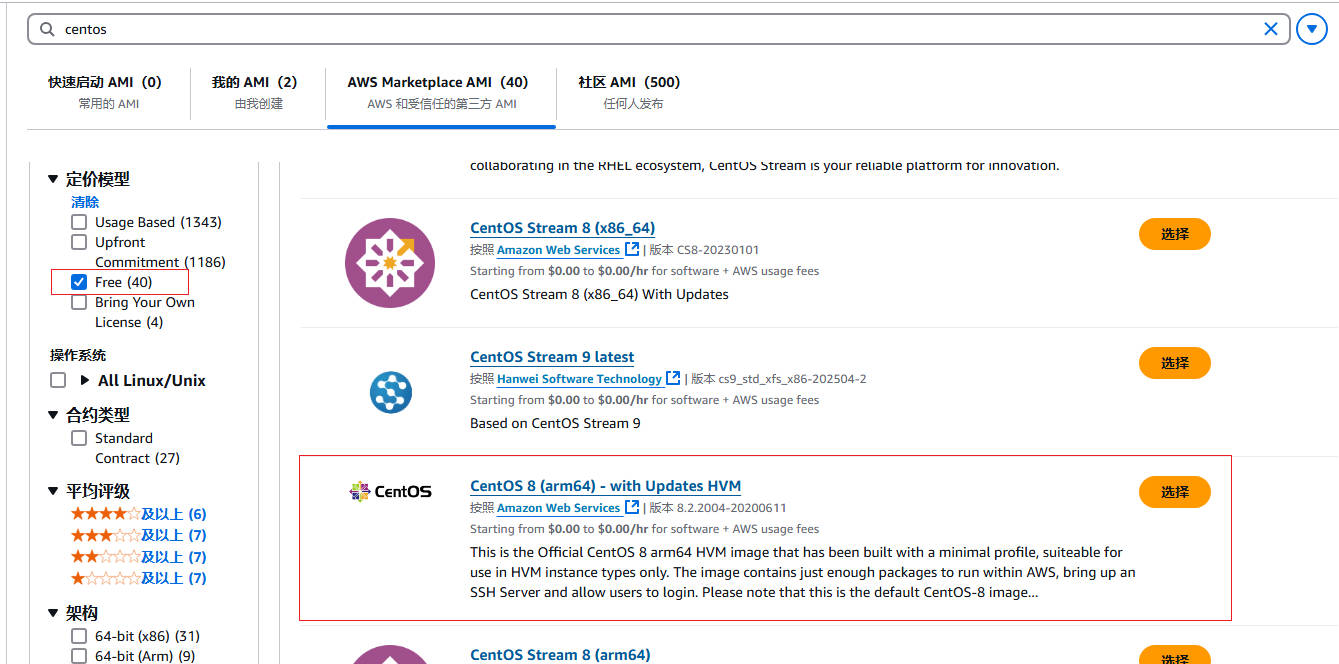This screenshot has height=664, width=1339.
Task: Click the 操作系统 filter heading
Action: pyautogui.click(x=78, y=355)
